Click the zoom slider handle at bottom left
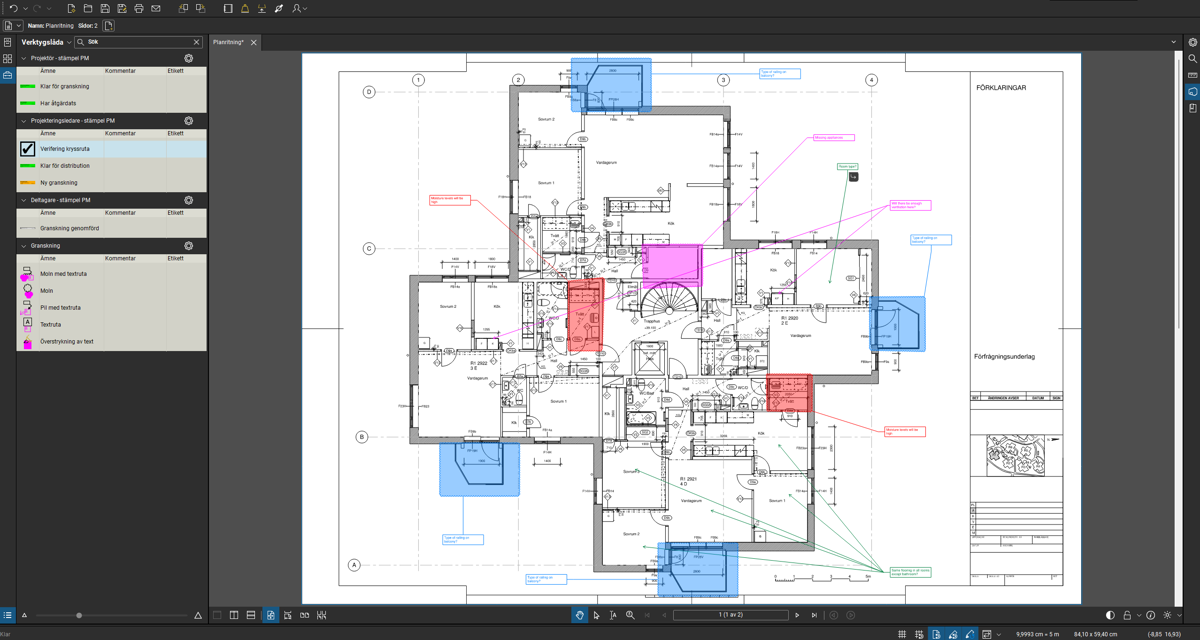Image resolution: width=1200 pixels, height=640 pixels. [79, 615]
